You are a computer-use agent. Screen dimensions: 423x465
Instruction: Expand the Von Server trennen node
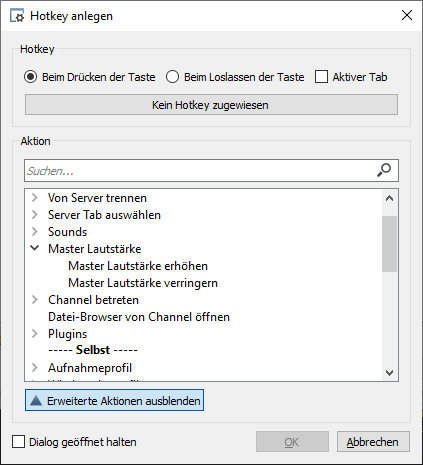[35, 198]
